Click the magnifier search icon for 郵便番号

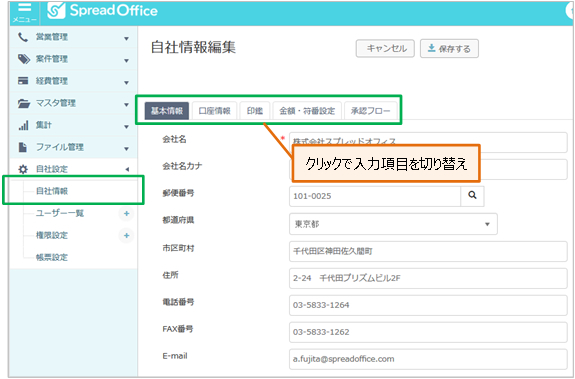tap(472, 196)
